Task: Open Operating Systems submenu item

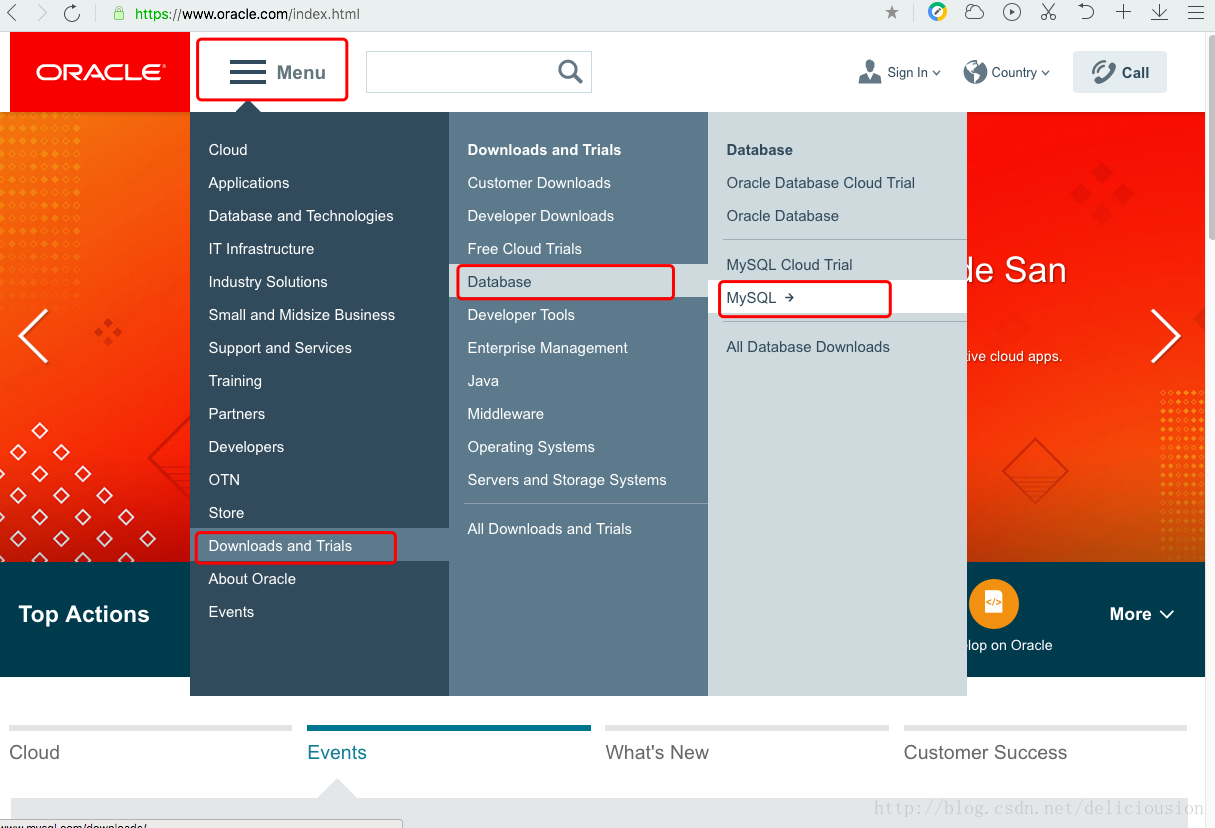Action: 531,447
